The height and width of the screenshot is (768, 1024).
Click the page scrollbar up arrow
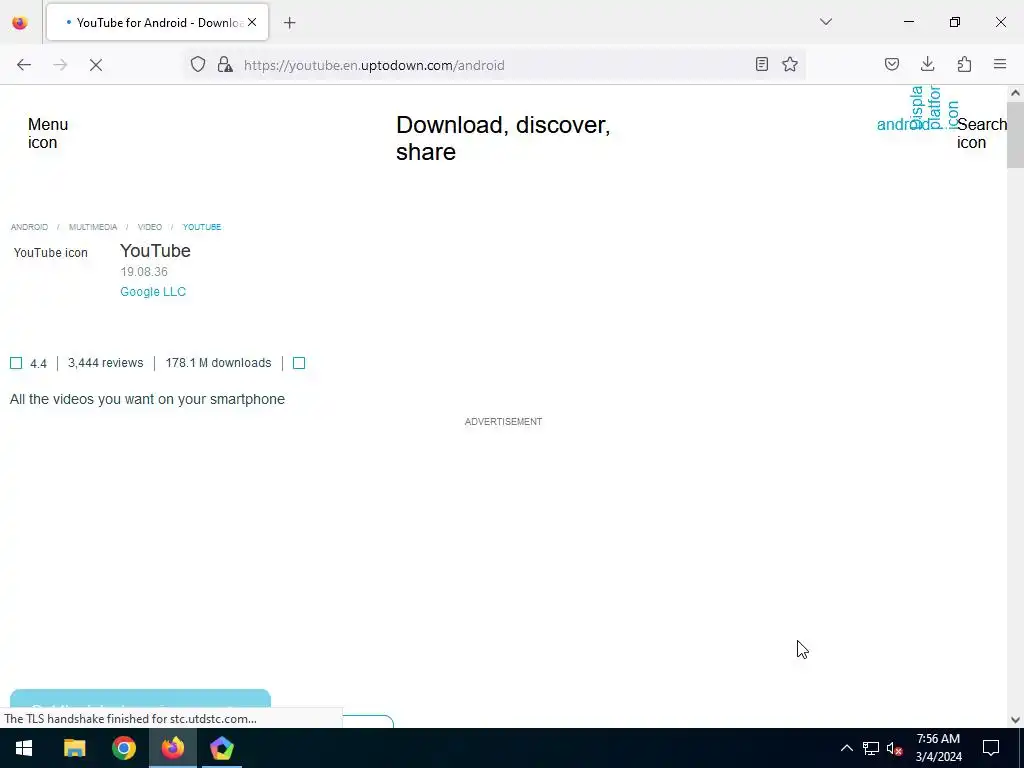pyautogui.click(x=1015, y=93)
